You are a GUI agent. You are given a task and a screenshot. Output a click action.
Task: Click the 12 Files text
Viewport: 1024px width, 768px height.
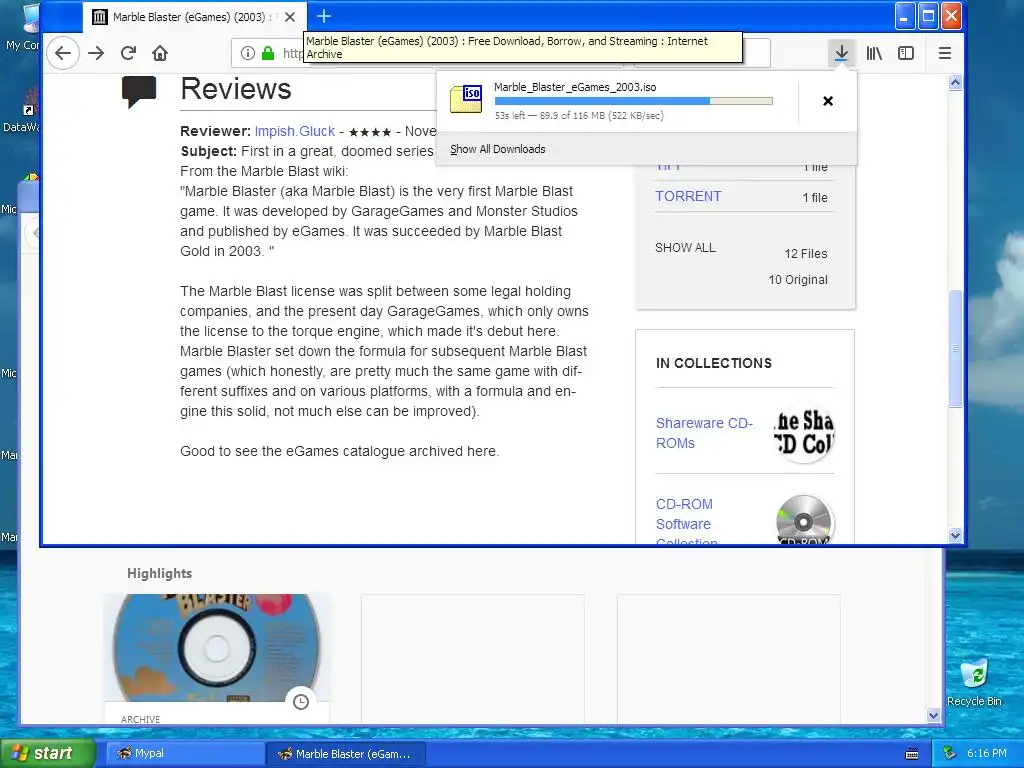click(806, 253)
